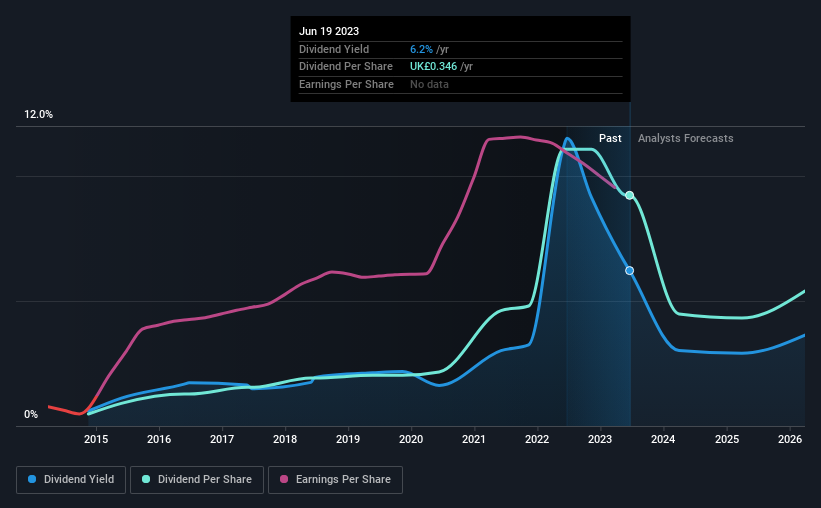Screen dimensions: 821x508
Task: Click the 2023 x-axis label
Action: tap(600, 439)
